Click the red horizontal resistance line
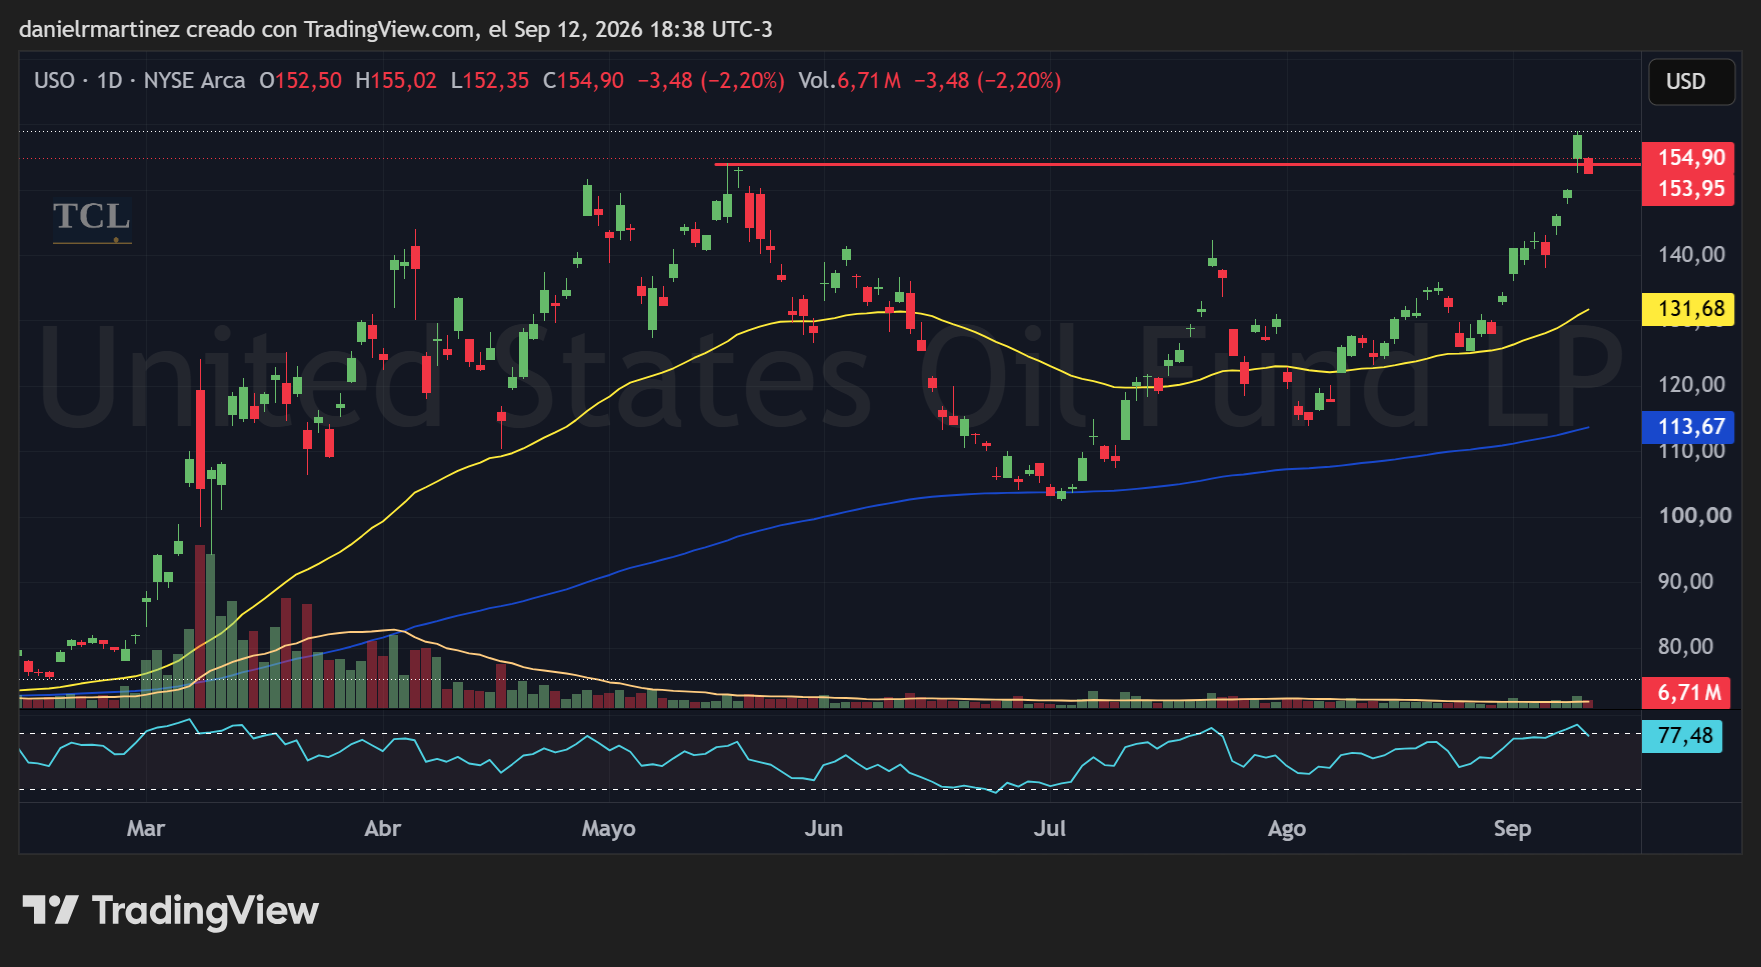Image resolution: width=1761 pixels, height=967 pixels. pyautogui.click(x=1177, y=164)
